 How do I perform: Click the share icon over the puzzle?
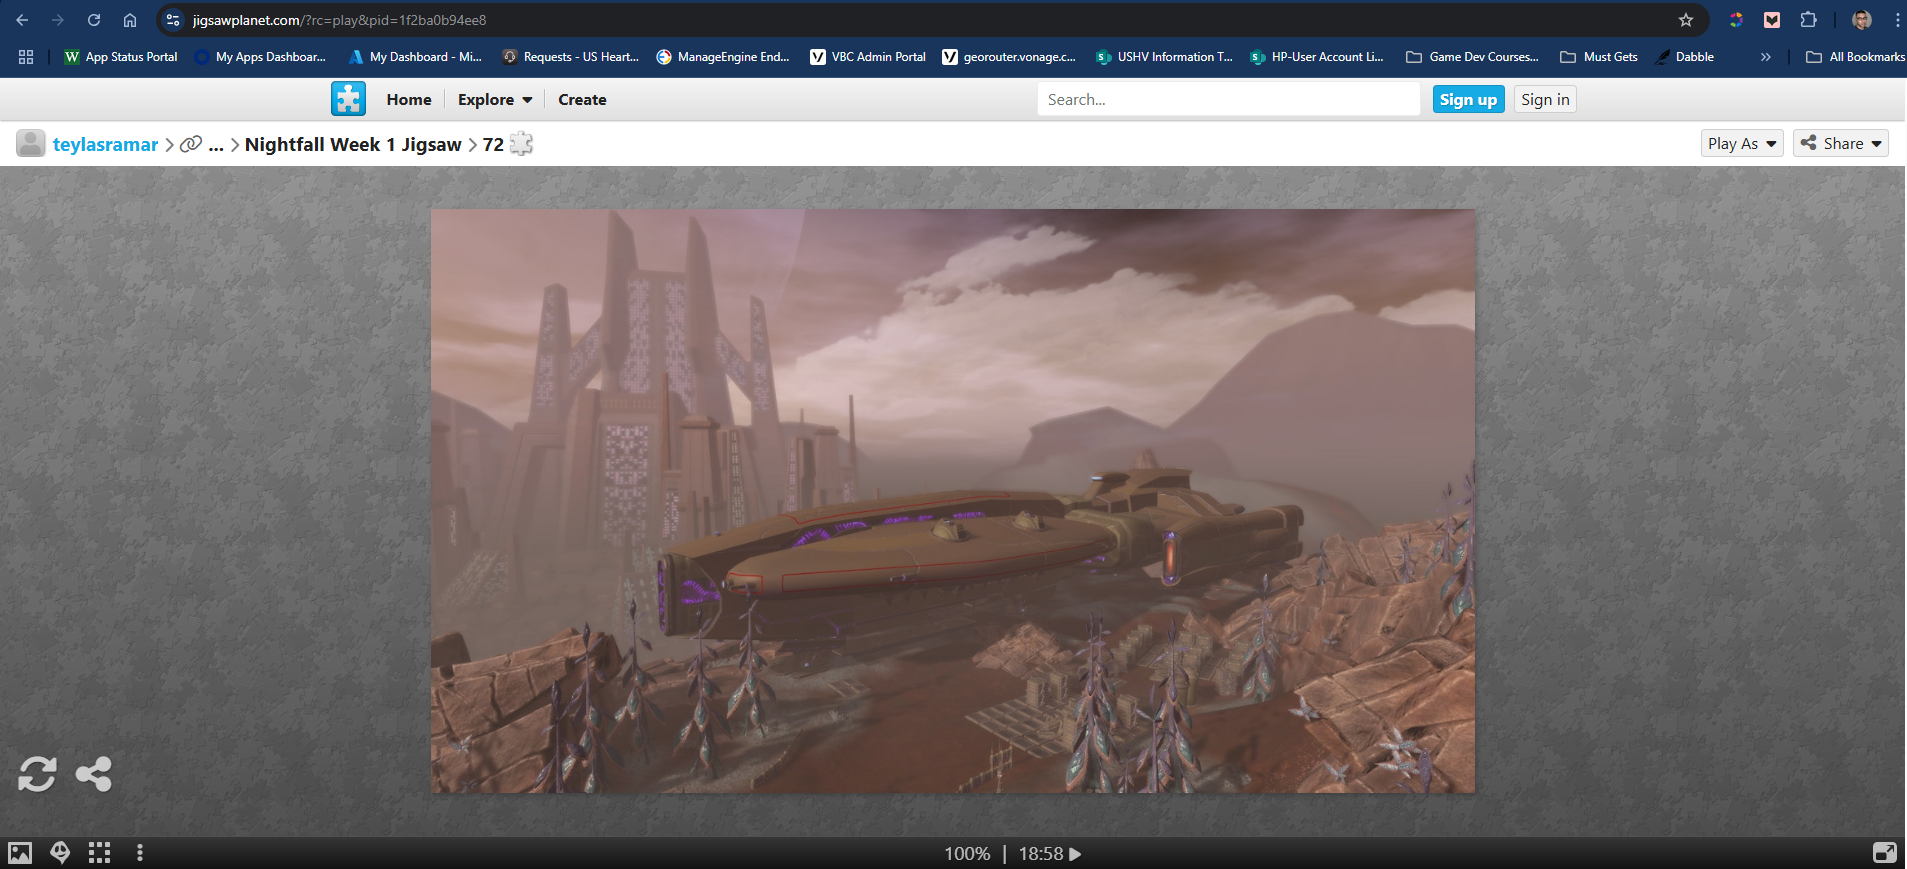pos(94,774)
